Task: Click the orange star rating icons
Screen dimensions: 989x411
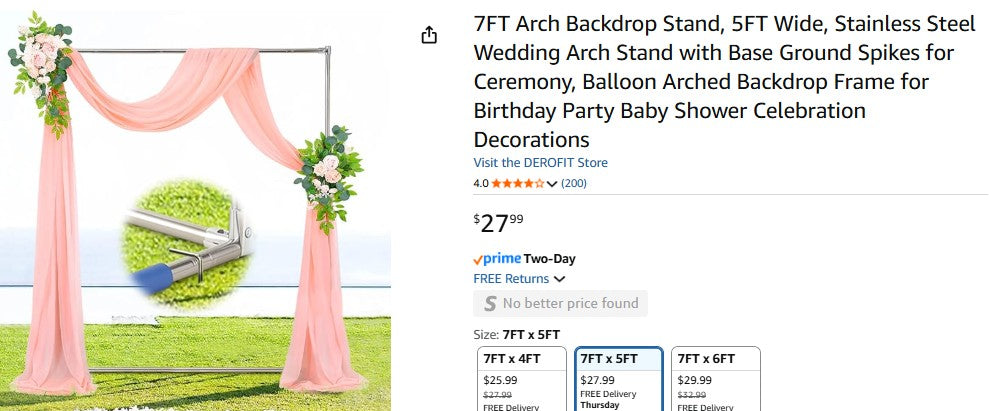Action: tap(517, 183)
